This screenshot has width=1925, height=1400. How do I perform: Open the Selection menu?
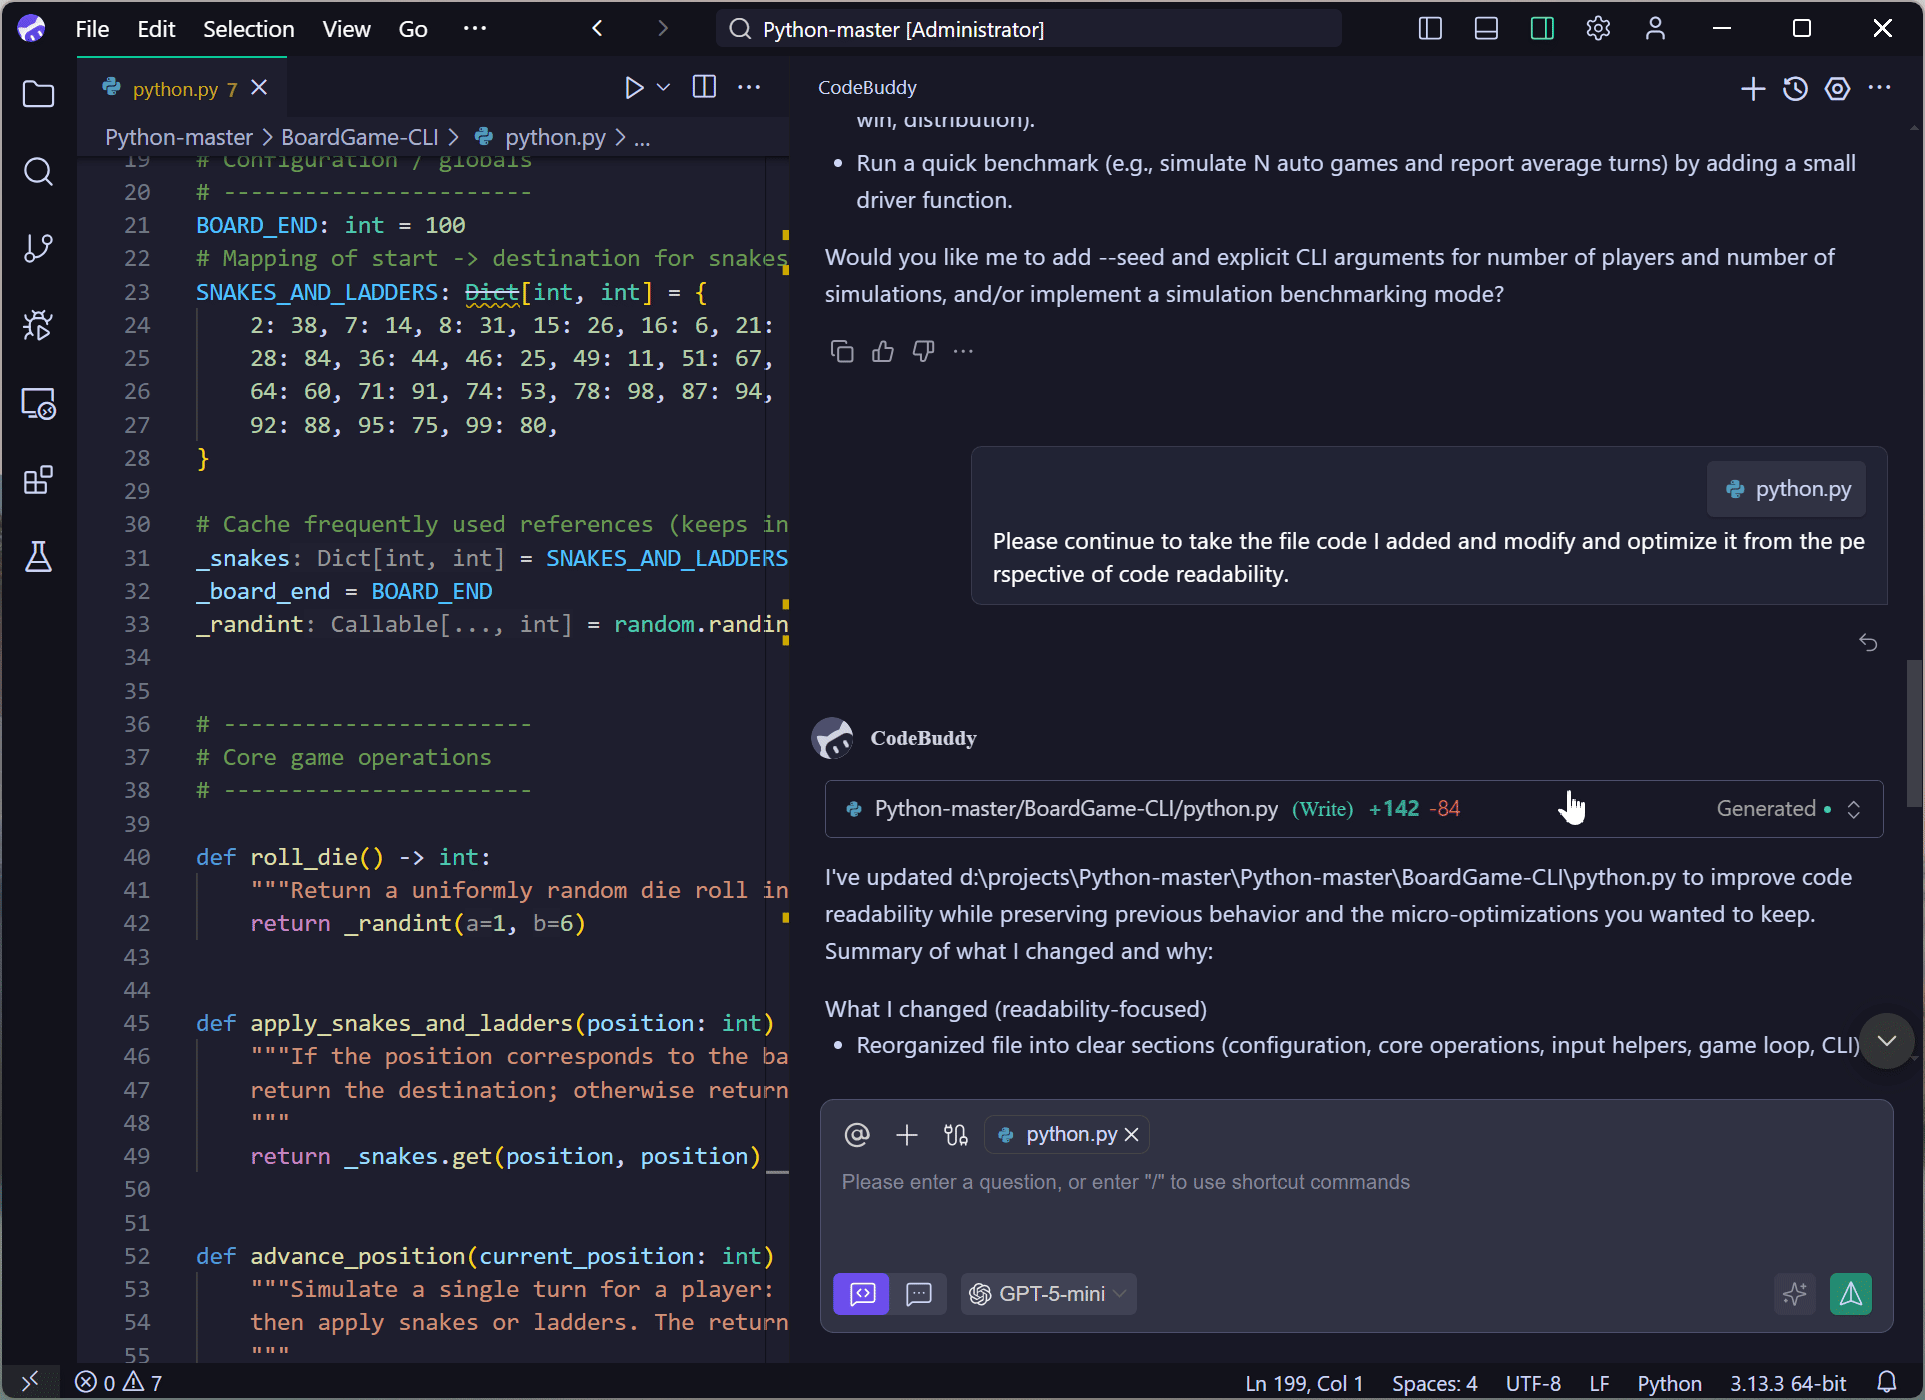[x=248, y=29]
